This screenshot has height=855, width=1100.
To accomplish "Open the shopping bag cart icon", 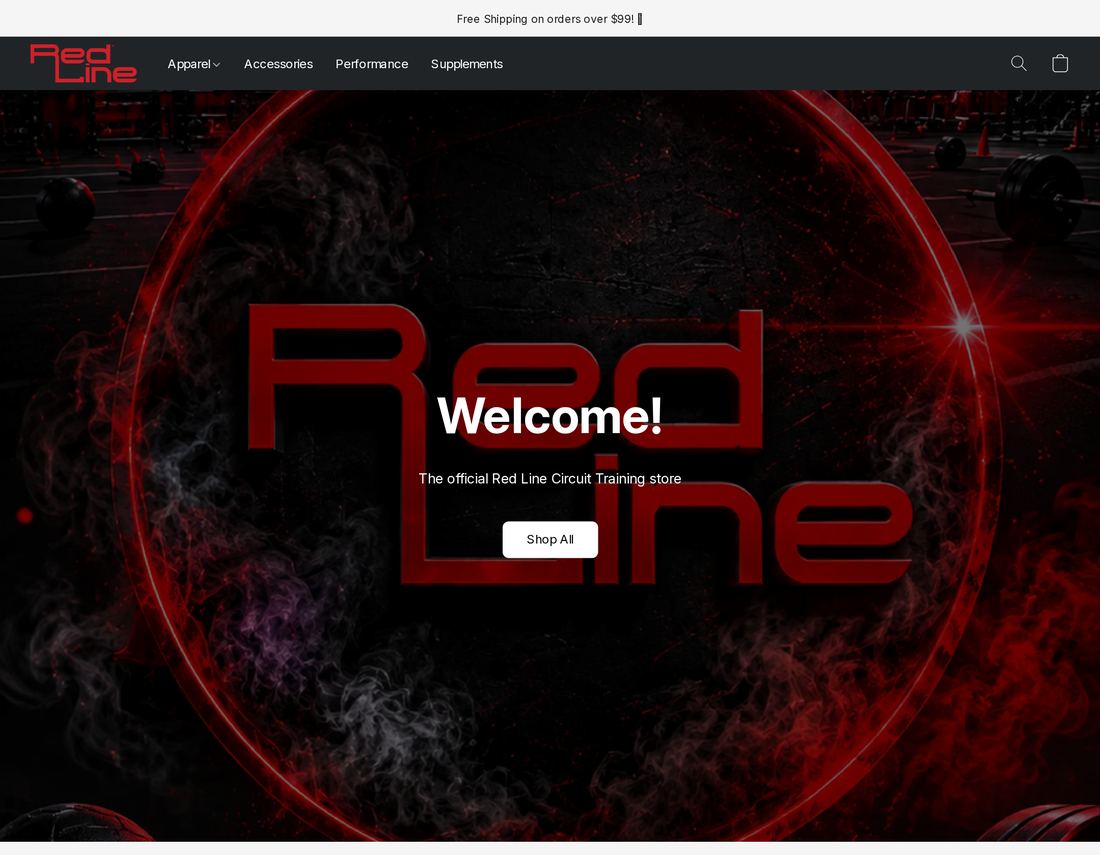I will (1060, 64).
